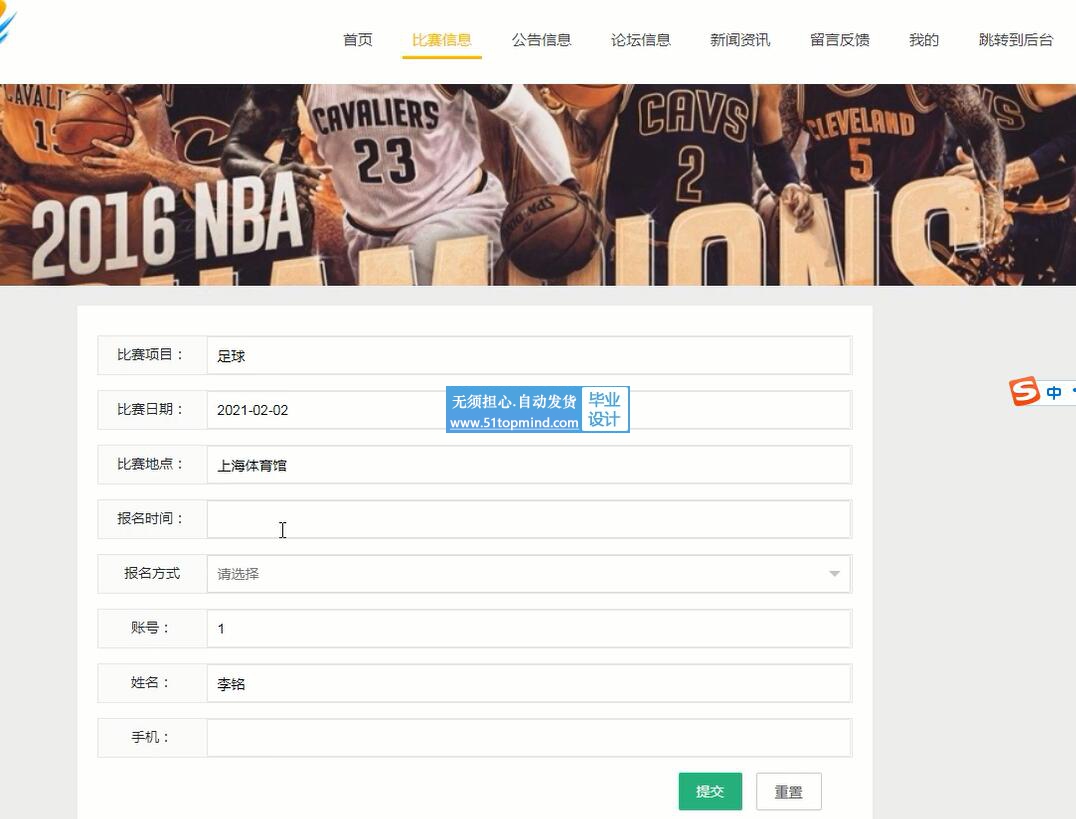The width and height of the screenshot is (1076, 819).
Task: Go to 公告信息 in the navigation
Action: click(541, 40)
